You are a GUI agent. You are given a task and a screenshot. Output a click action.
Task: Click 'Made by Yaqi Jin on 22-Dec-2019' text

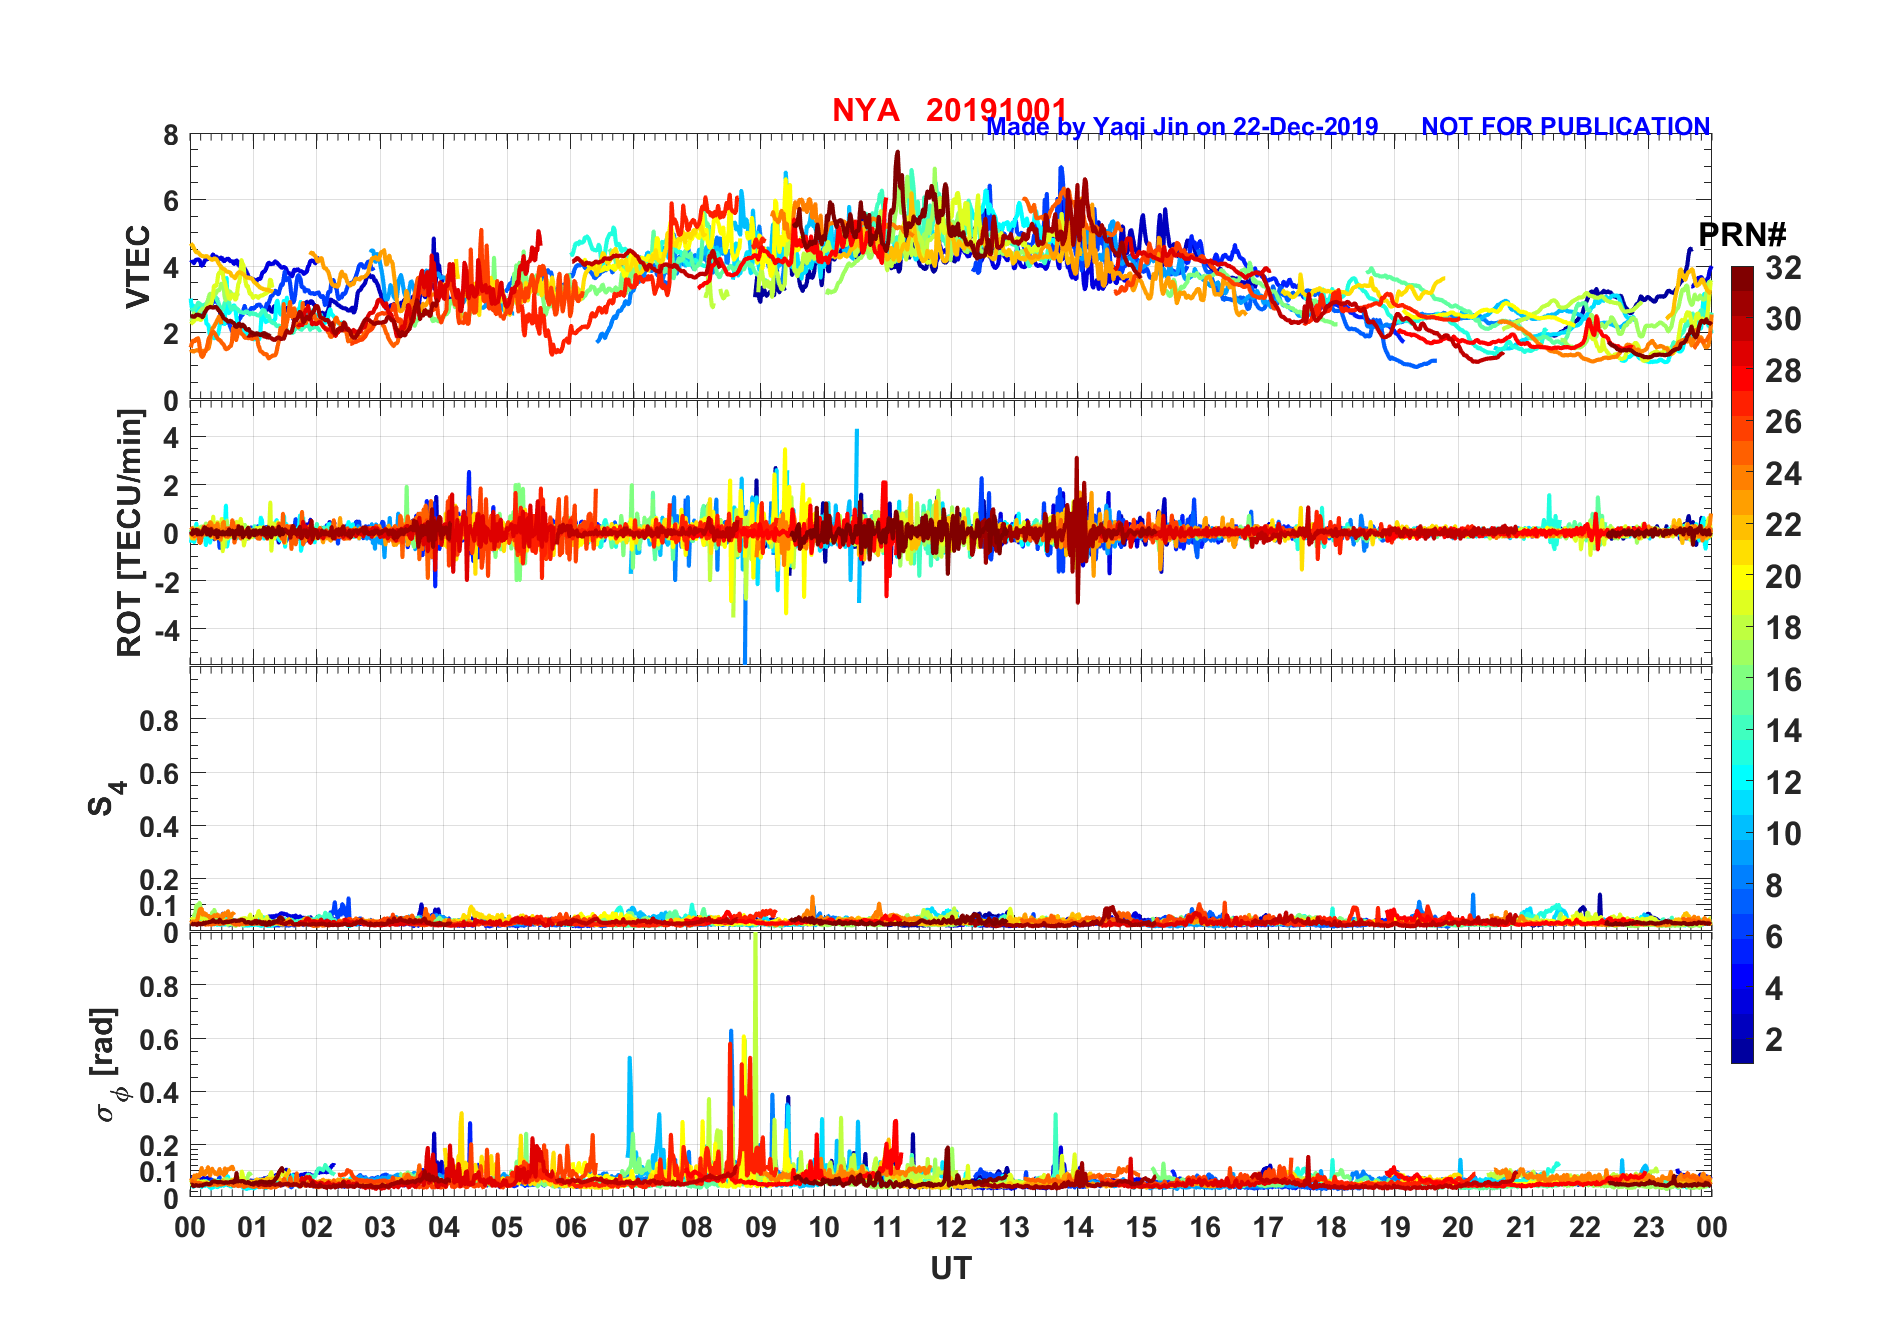1182,127
